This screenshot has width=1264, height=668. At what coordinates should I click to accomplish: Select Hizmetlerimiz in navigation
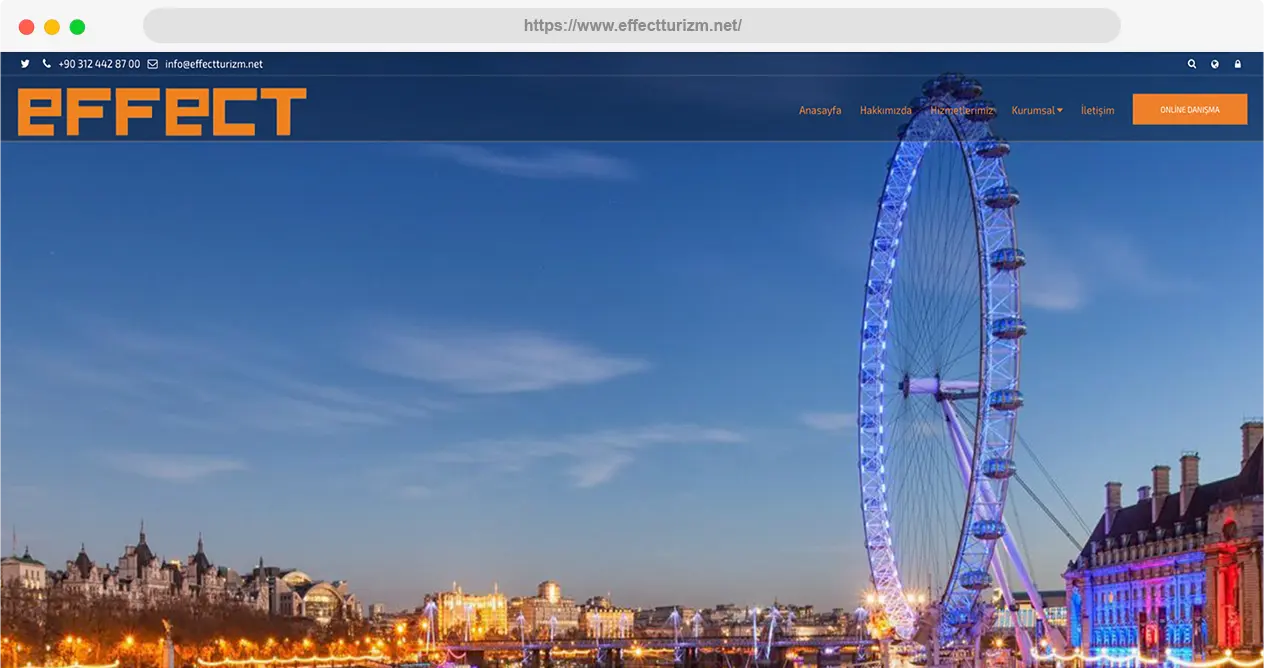962,110
